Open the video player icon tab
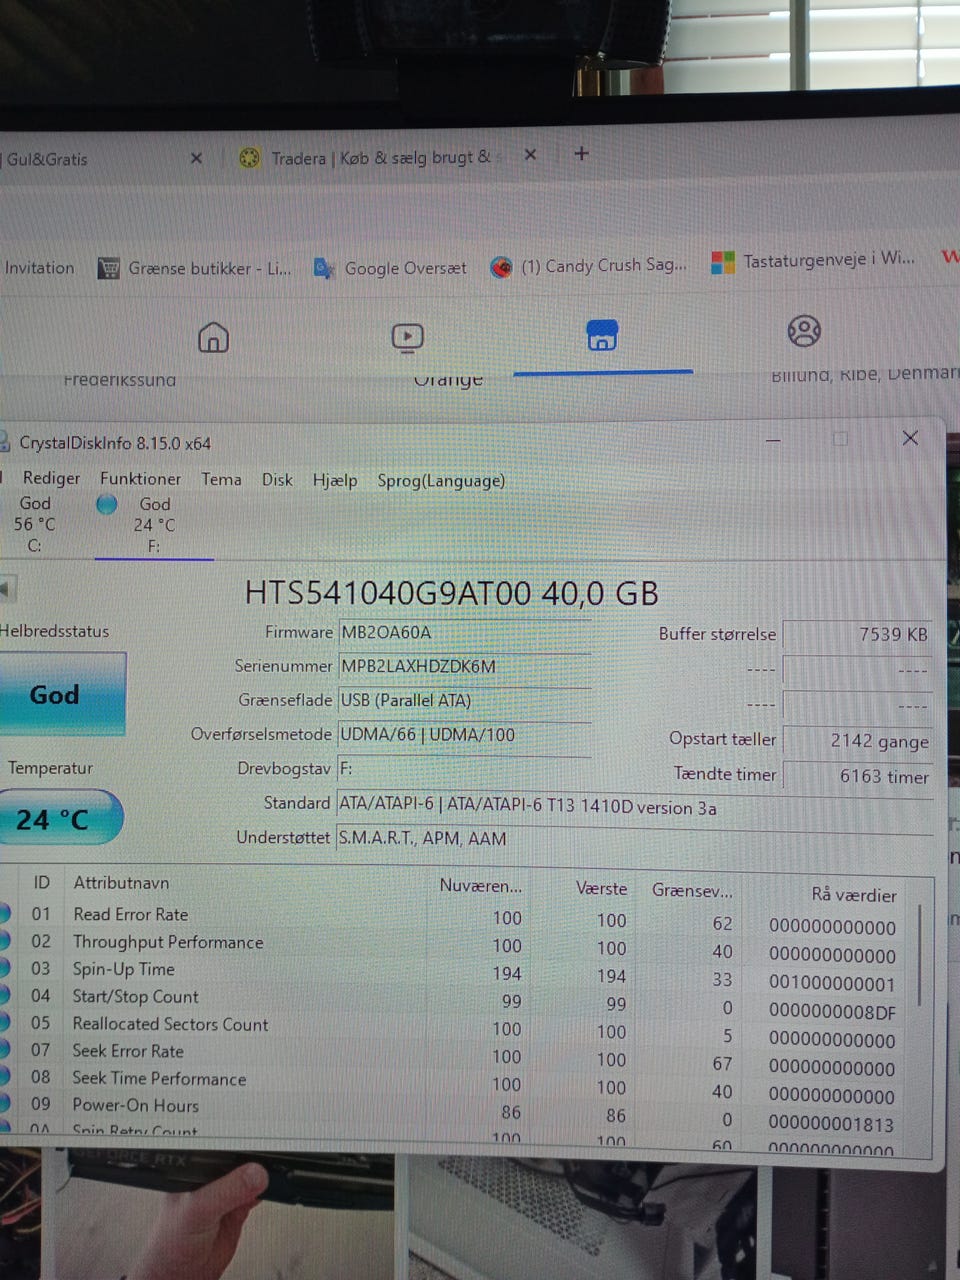The image size is (960, 1280). click(x=407, y=338)
